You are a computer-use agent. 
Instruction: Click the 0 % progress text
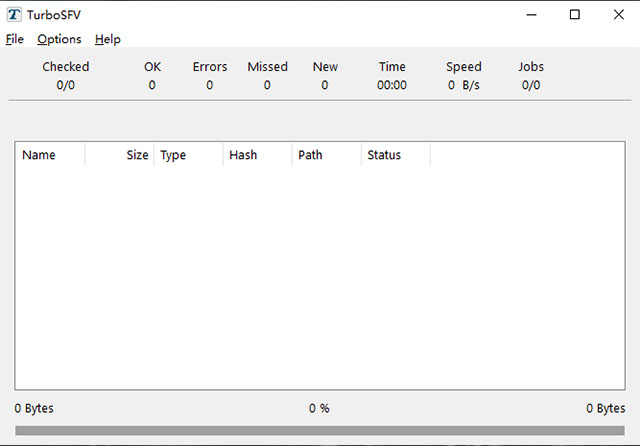pos(319,408)
